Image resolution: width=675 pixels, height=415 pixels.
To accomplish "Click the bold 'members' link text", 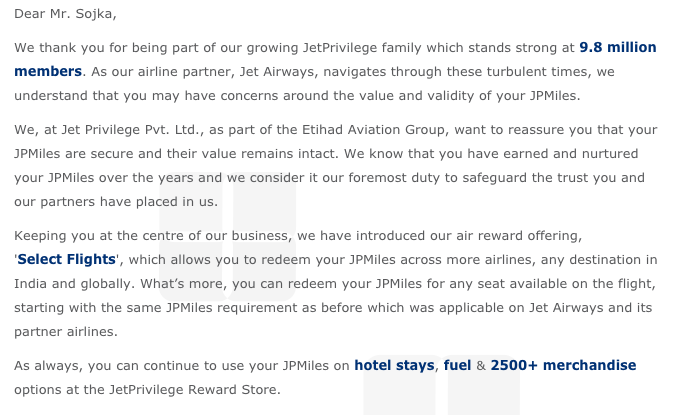I will [x=48, y=71].
